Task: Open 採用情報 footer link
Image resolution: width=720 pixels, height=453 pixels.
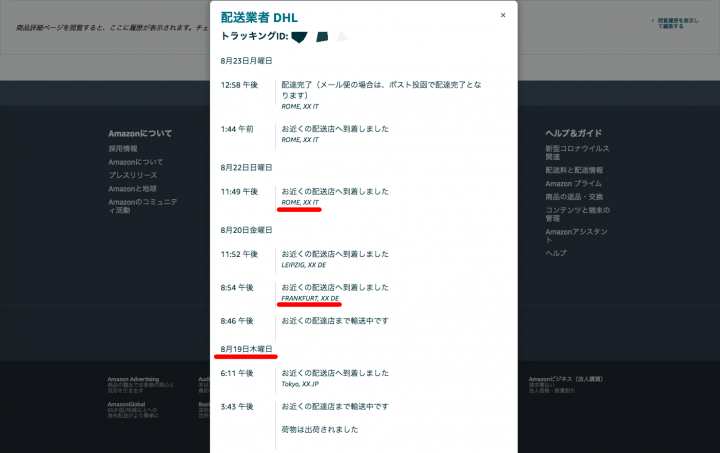Action: pyautogui.click(x=123, y=148)
